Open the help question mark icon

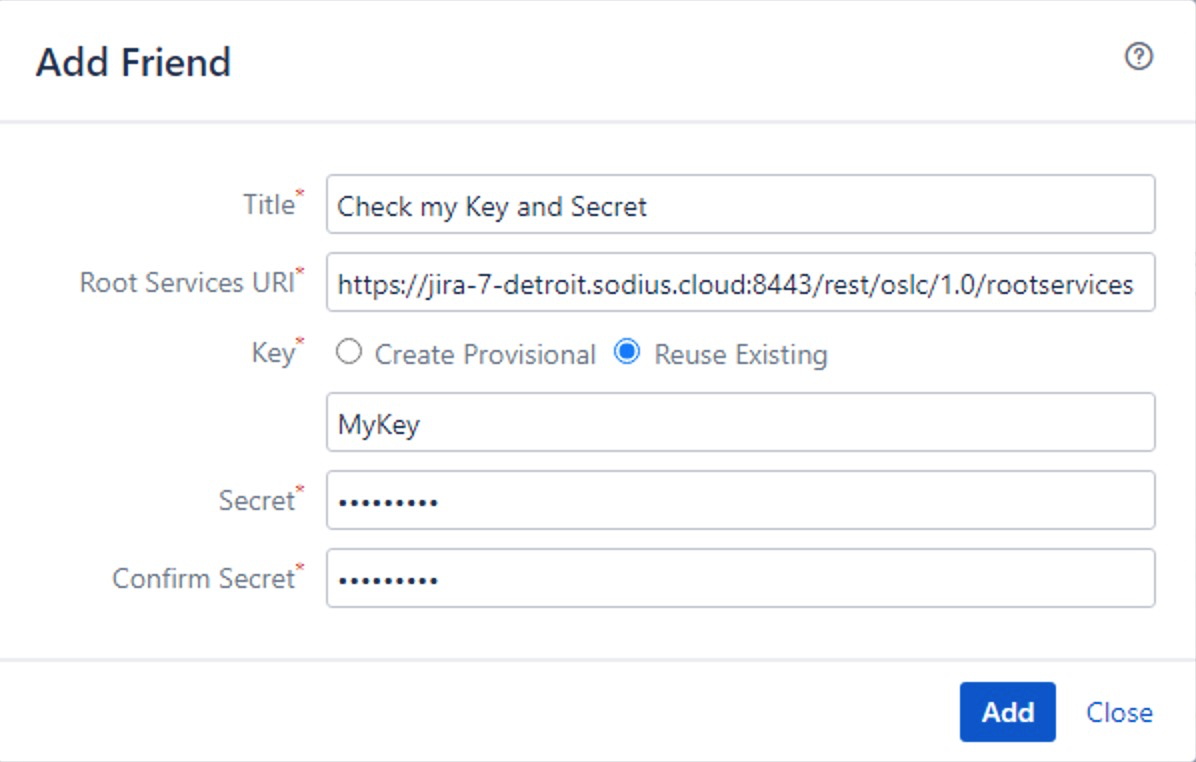(x=1139, y=56)
